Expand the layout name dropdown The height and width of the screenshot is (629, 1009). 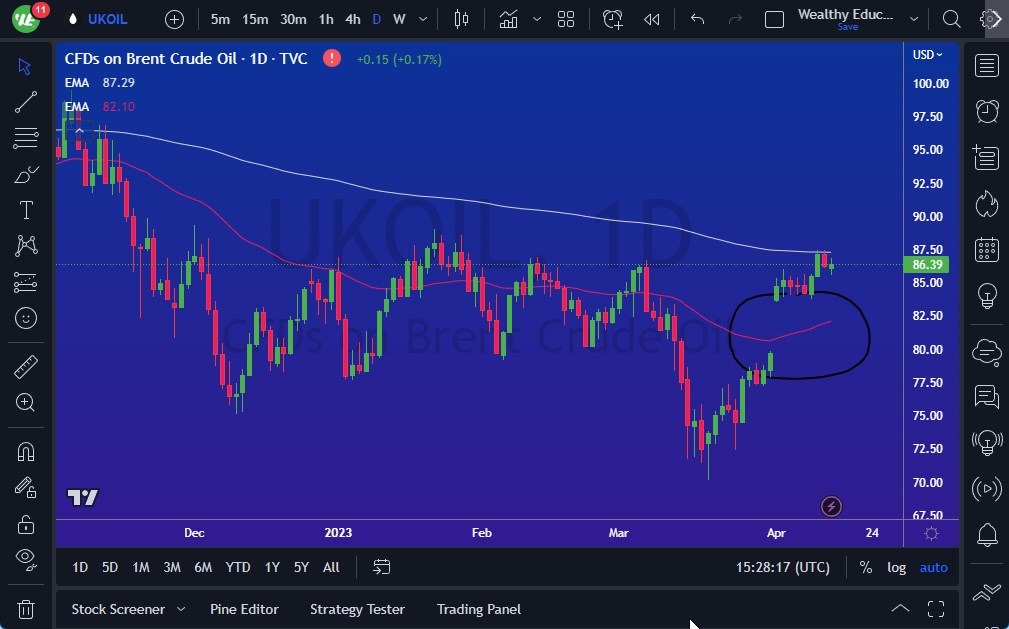click(914, 19)
